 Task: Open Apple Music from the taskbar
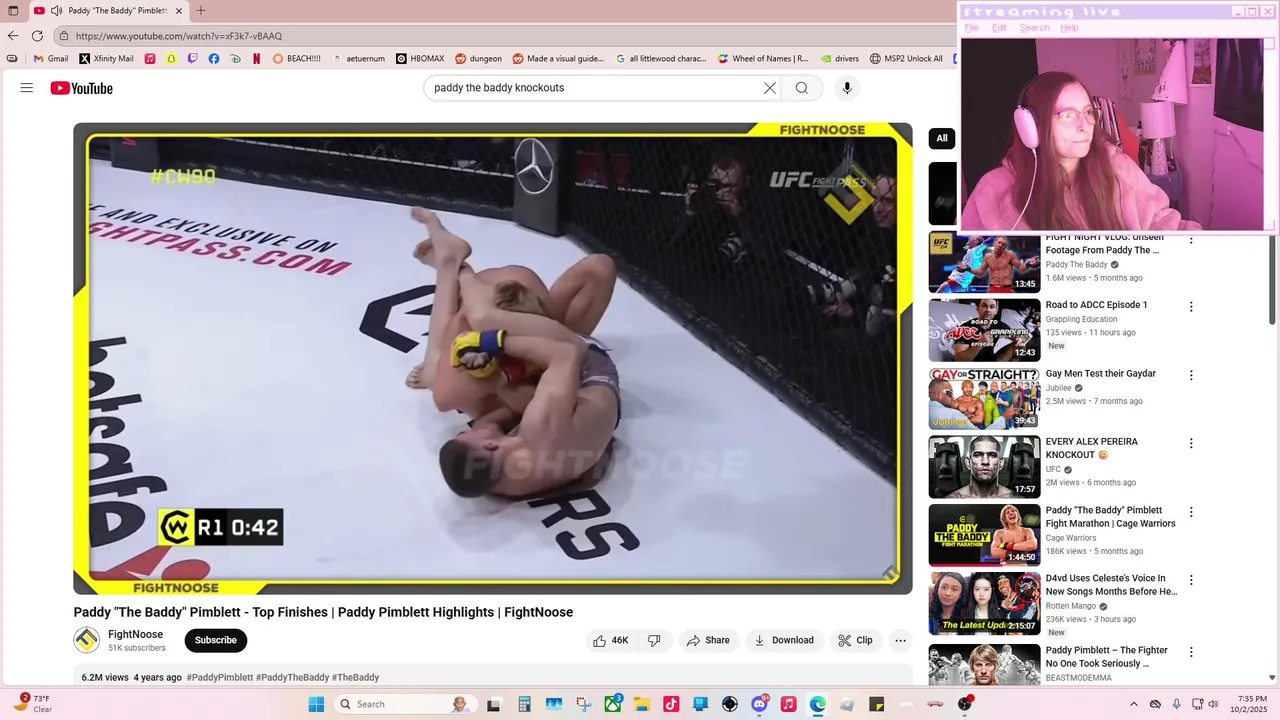click(788, 704)
